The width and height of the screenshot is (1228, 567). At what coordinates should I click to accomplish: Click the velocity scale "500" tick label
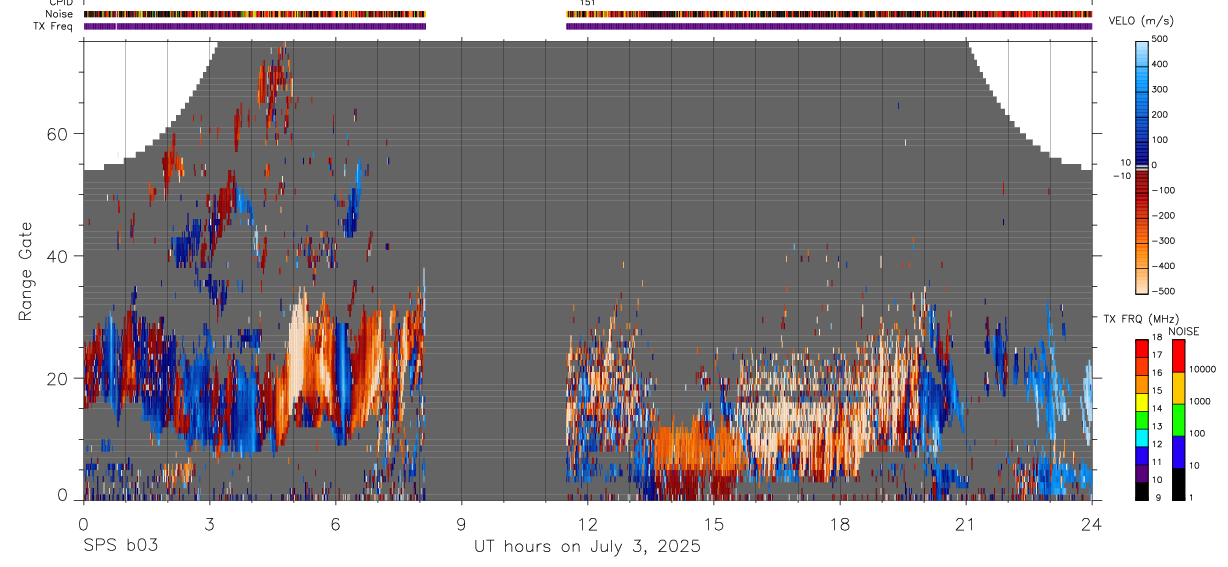click(x=1160, y=39)
